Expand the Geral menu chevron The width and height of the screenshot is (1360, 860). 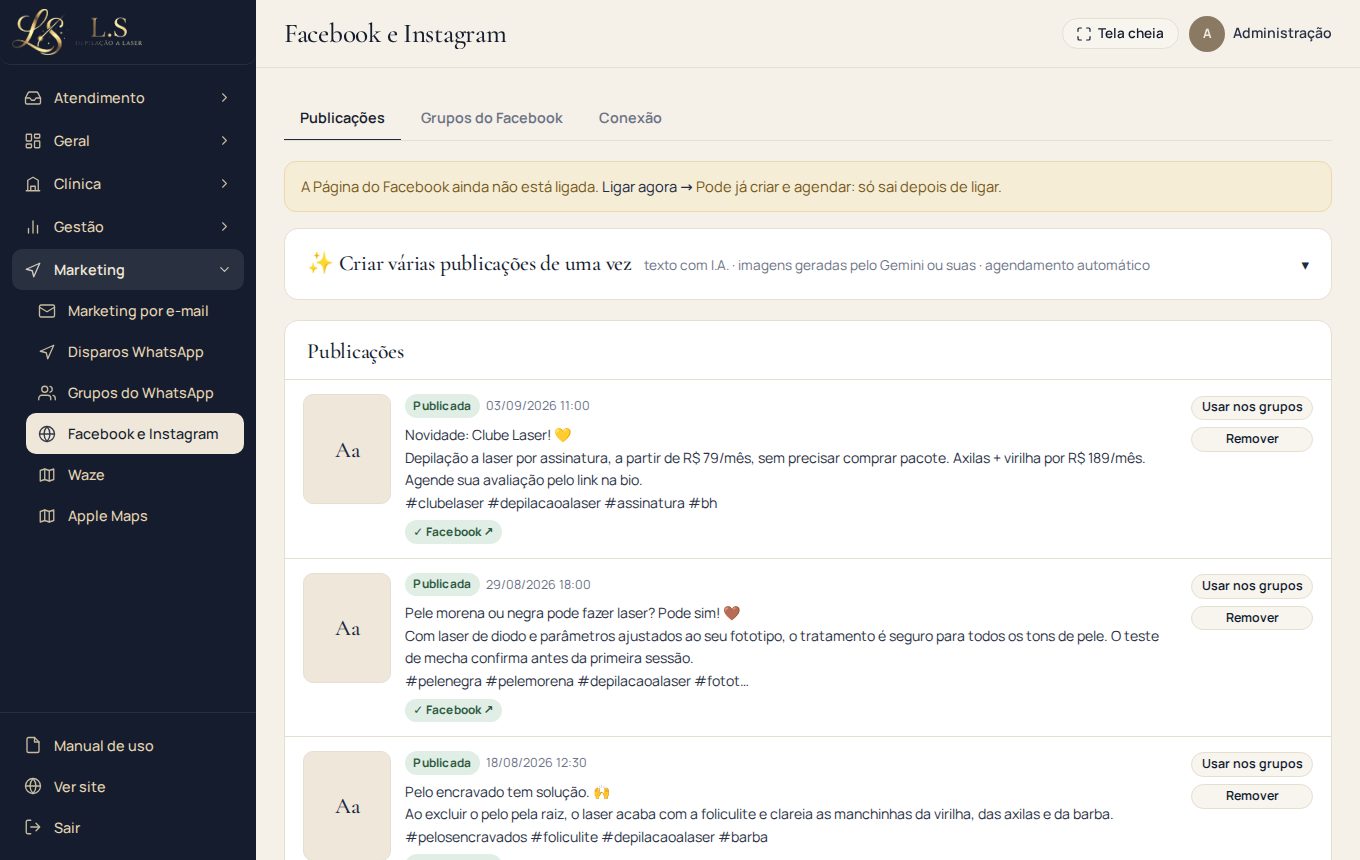point(224,141)
